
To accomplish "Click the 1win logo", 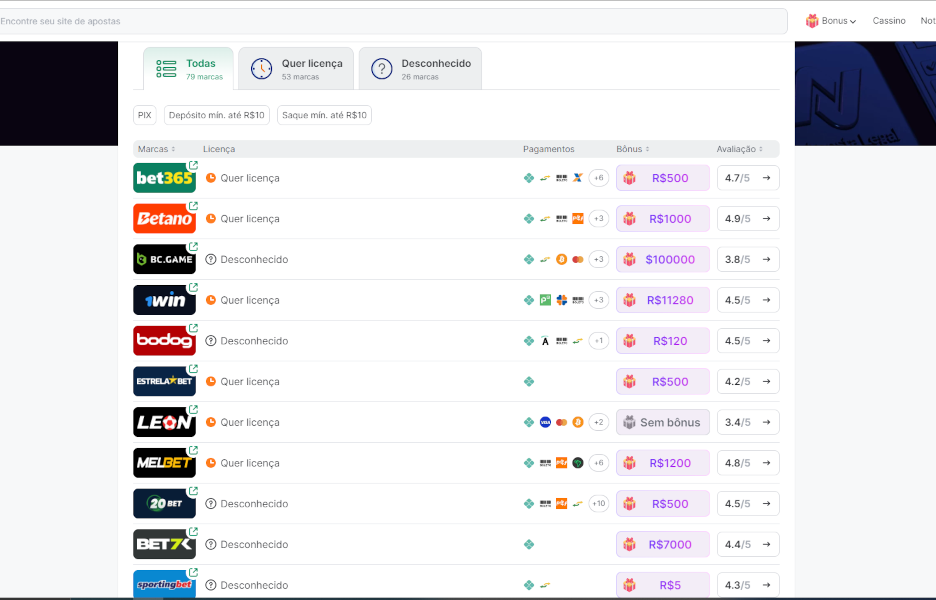I will click(x=164, y=300).
